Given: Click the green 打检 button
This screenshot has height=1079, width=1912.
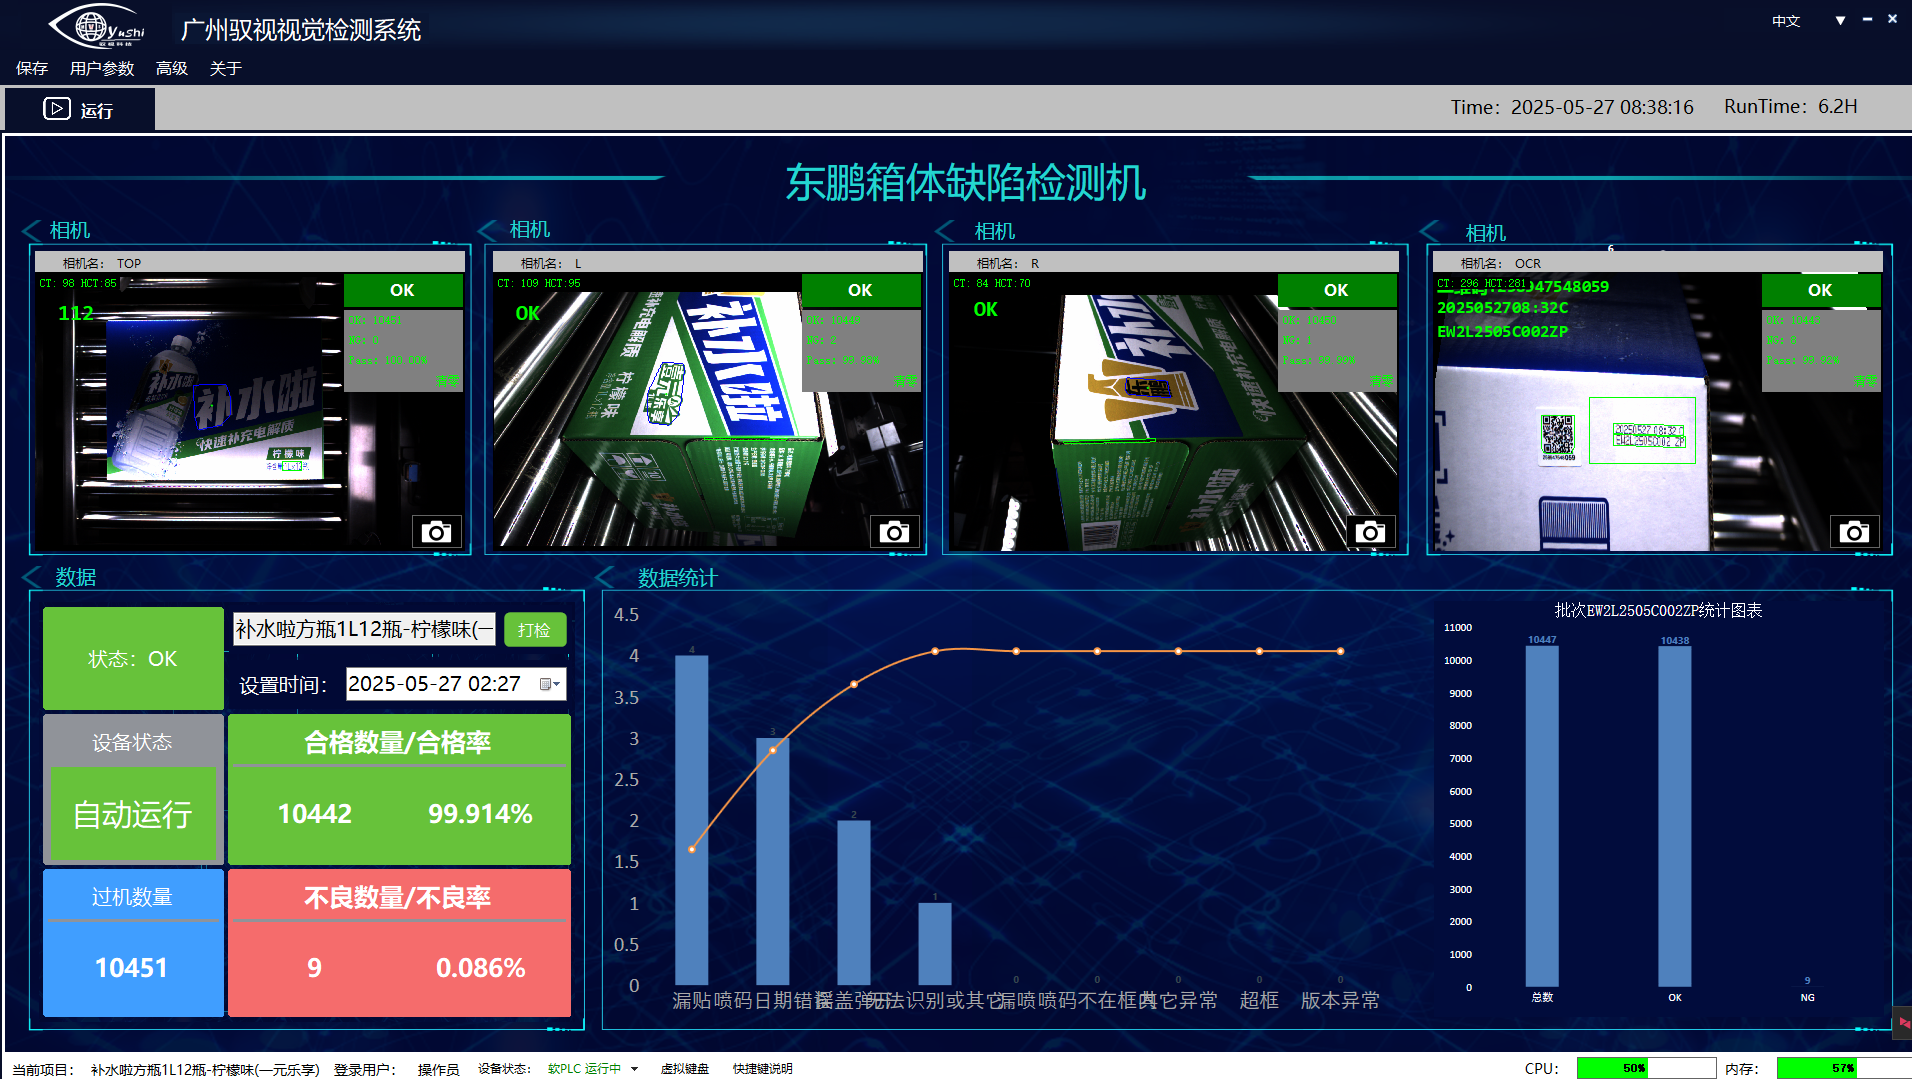Looking at the screenshot, I should coord(534,630).
